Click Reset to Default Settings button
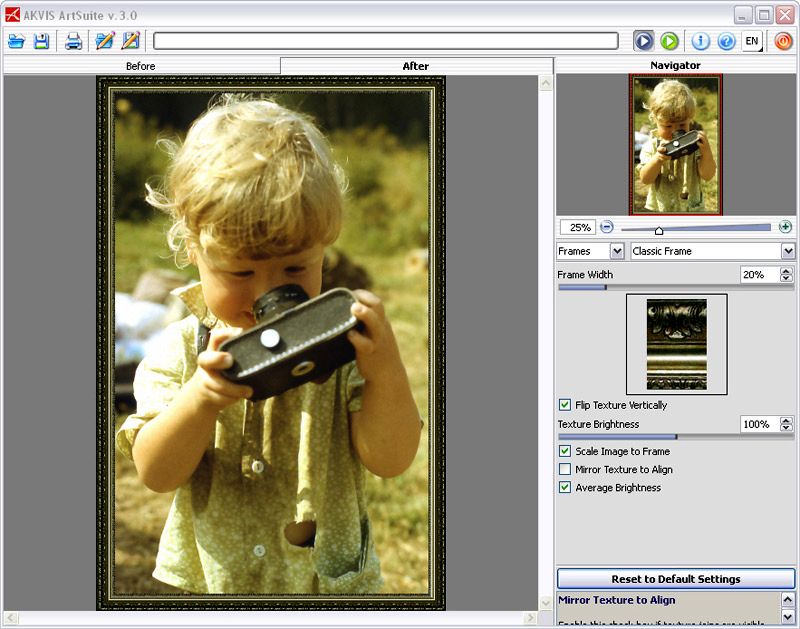The image size is (800, 629). [675, 579]
